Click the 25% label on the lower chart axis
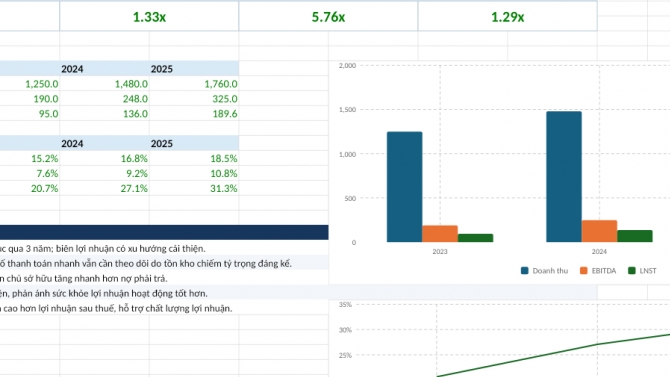 (345, 355)
